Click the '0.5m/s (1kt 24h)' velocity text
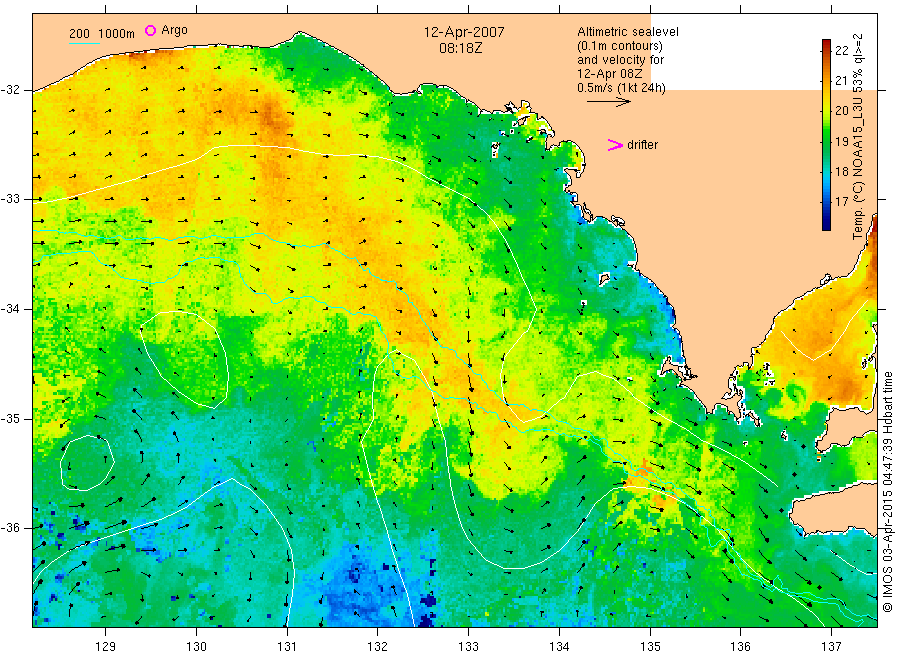Screen dimensions: 900x660 point(622,88)
